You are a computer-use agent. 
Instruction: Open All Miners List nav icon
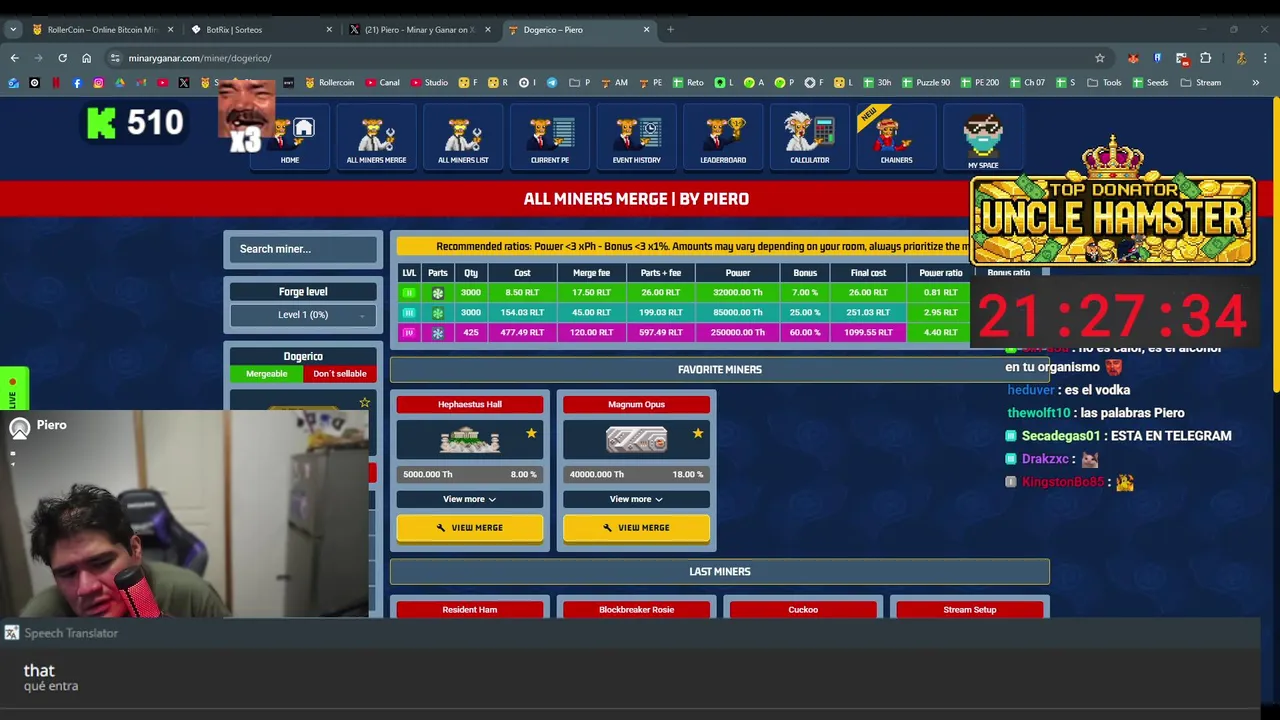[463, 139]
